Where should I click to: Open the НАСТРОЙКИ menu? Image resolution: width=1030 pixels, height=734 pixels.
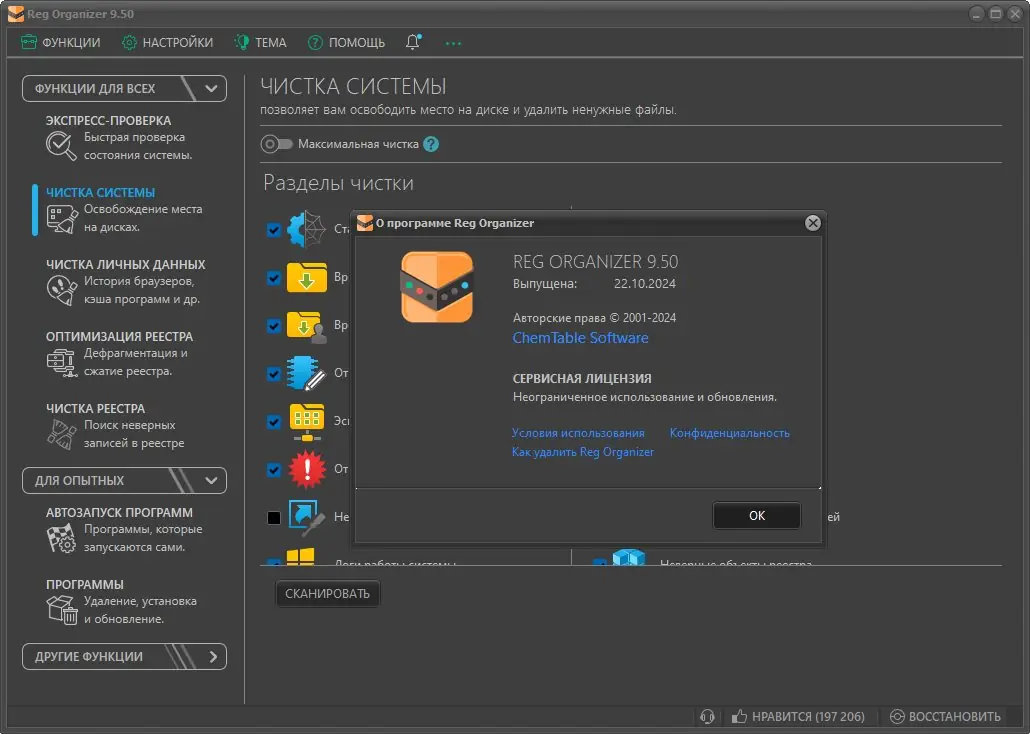click(168, 43)
